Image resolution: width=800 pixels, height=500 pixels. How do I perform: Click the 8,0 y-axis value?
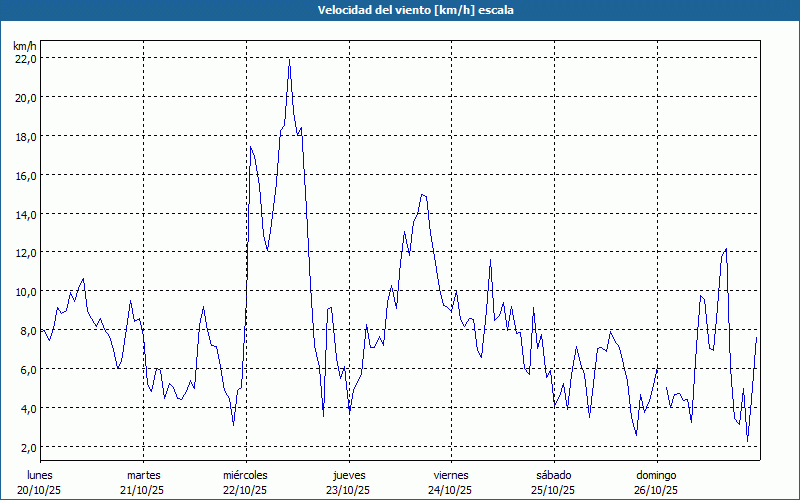click(x=27, y=331)
